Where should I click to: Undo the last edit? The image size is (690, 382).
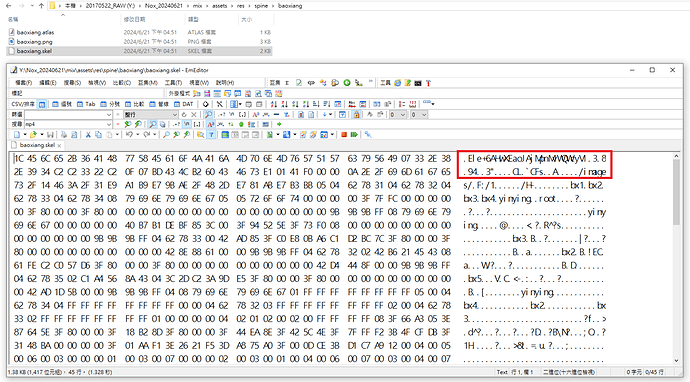click(x=129, y=134)
